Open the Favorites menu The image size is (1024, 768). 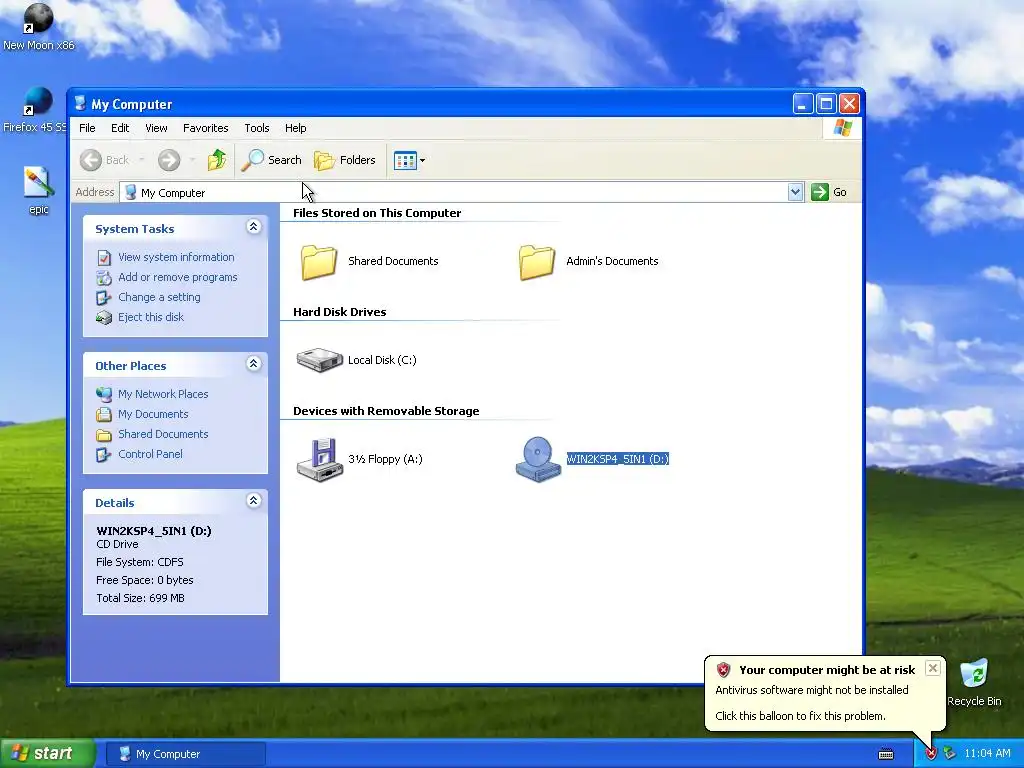pyautogui.click(x=206, y=128)
